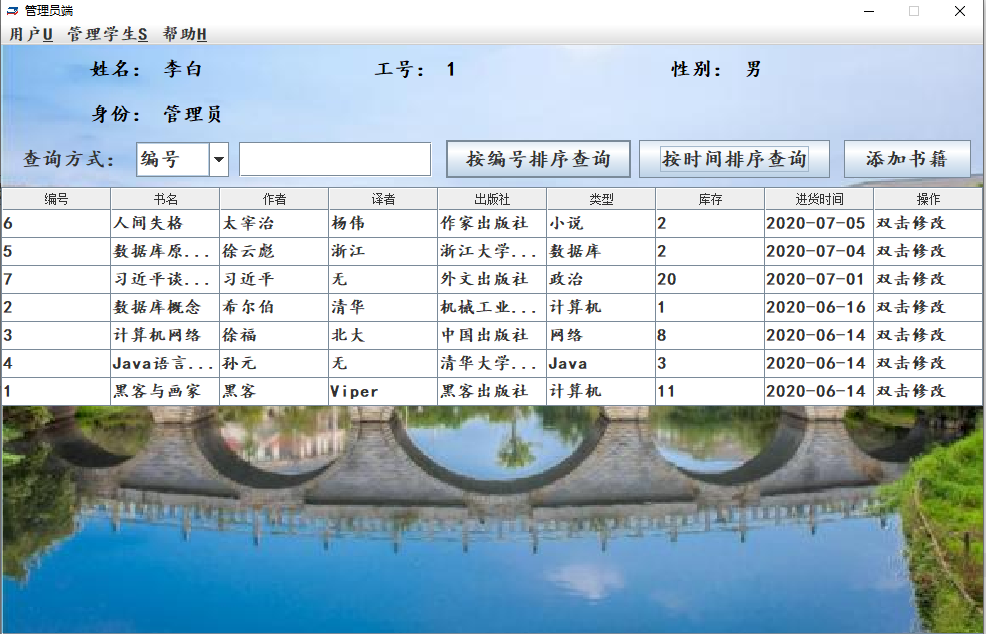
Task: Select the 孙元 author cell
Action: pyautogui.click(x=274, y=364)
